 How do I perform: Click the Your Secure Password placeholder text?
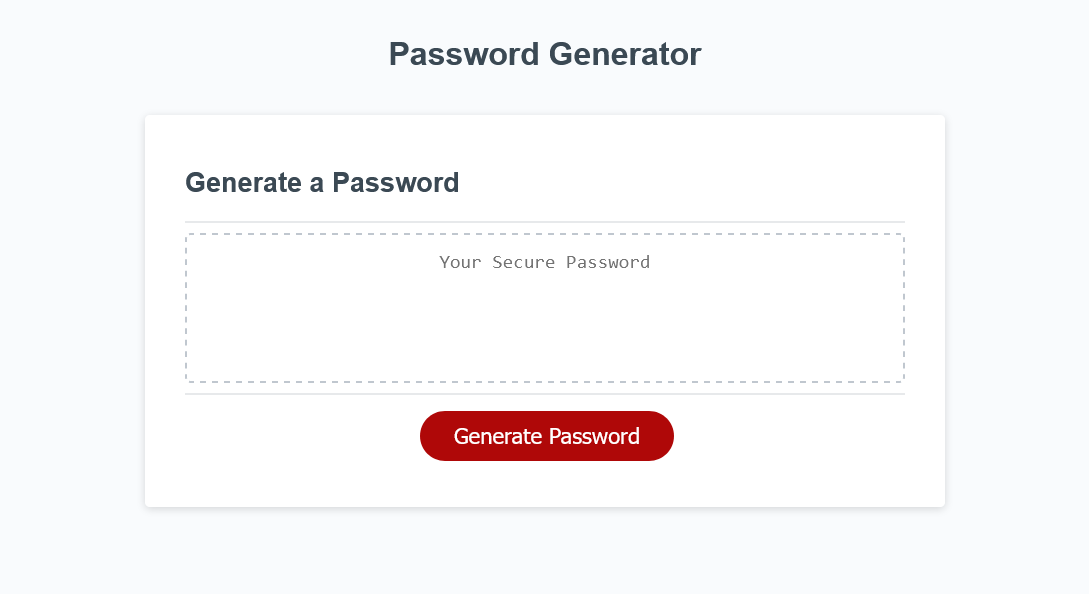click(545, 262)
